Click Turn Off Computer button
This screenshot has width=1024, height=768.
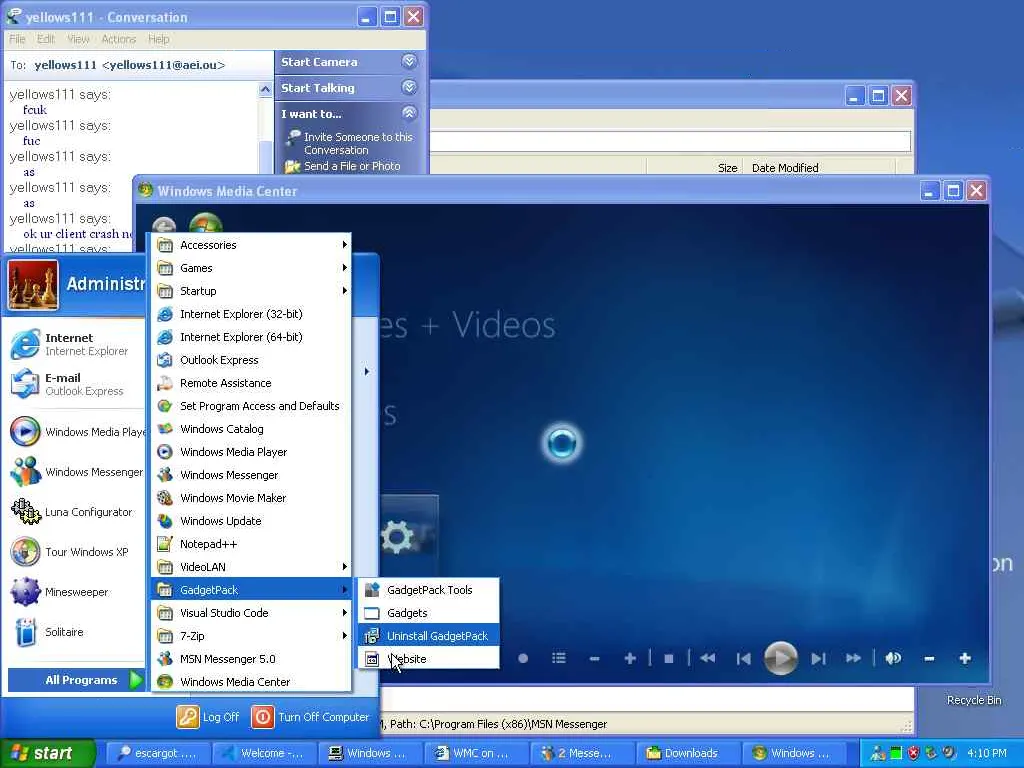[x=311, y=717]
